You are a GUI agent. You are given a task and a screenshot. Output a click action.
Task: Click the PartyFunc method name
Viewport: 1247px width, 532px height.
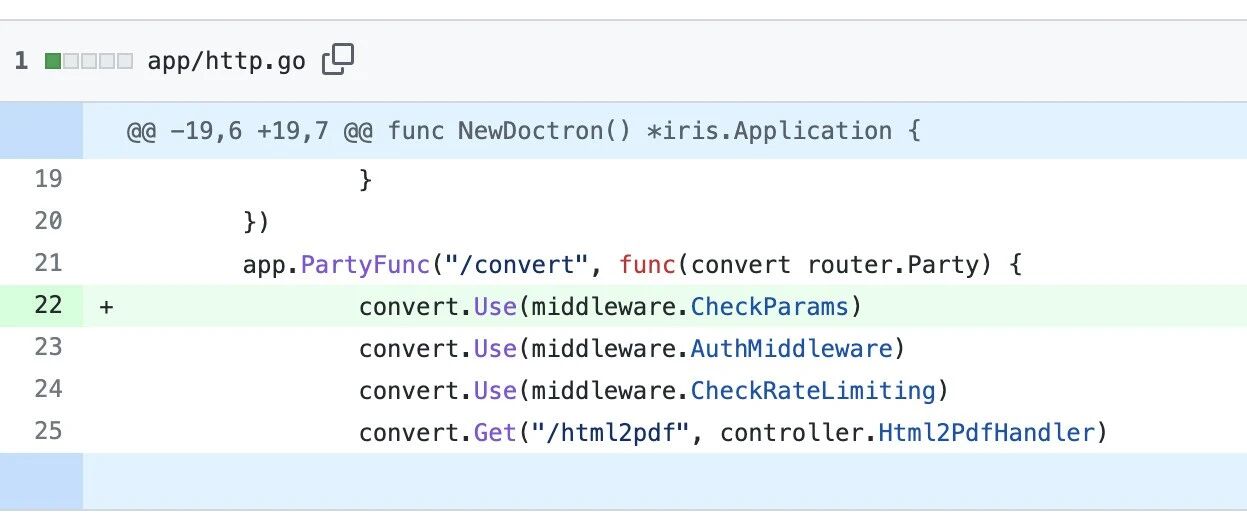tap(365, 265)
